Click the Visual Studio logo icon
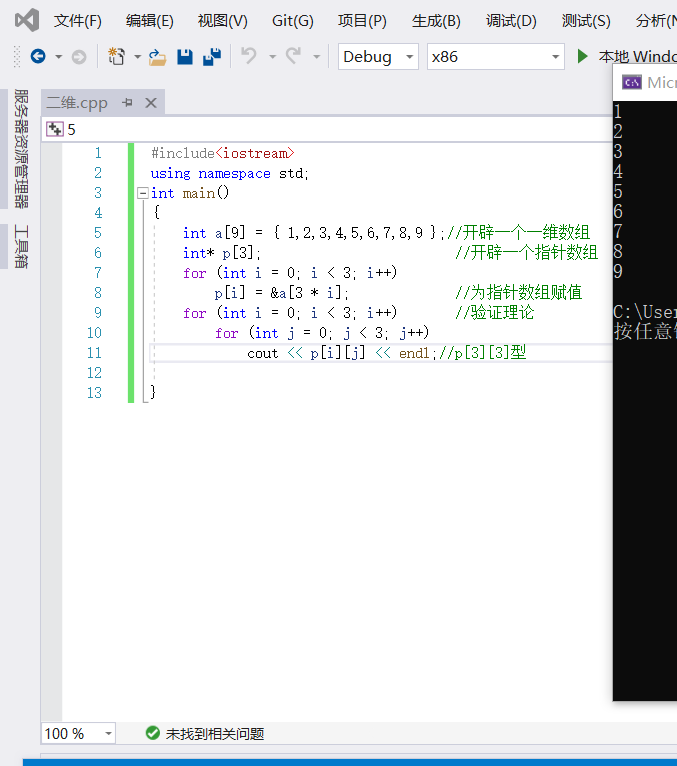This screenshot has height=766, width=677. pyautogui.click(x=27, y=21)
